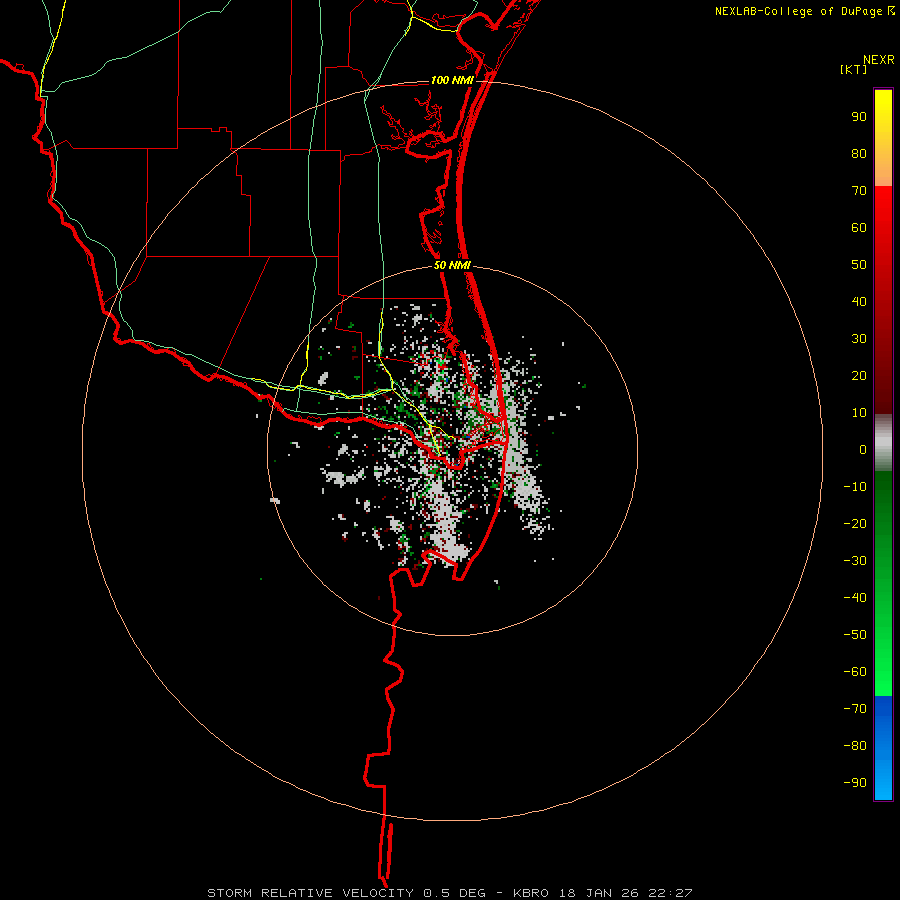Click the -20 value on the velocity scale
900x900 pixels.
pyautogui.click(x=855, y=524)
